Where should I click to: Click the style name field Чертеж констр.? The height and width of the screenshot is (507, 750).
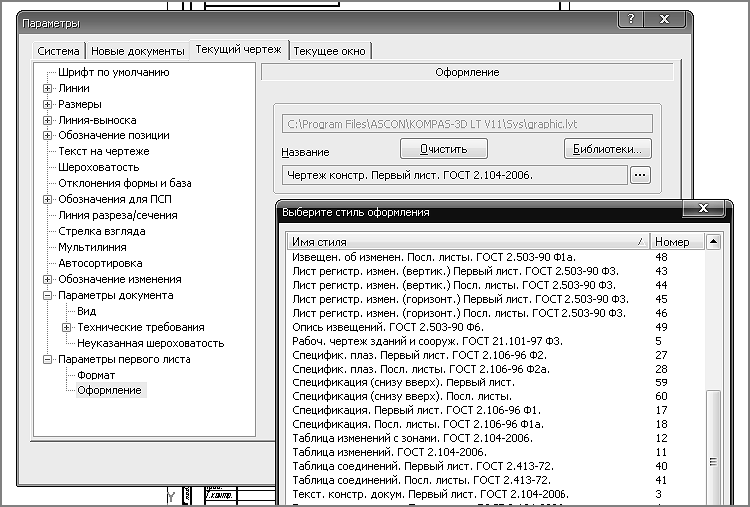click(x=455, y=175)
